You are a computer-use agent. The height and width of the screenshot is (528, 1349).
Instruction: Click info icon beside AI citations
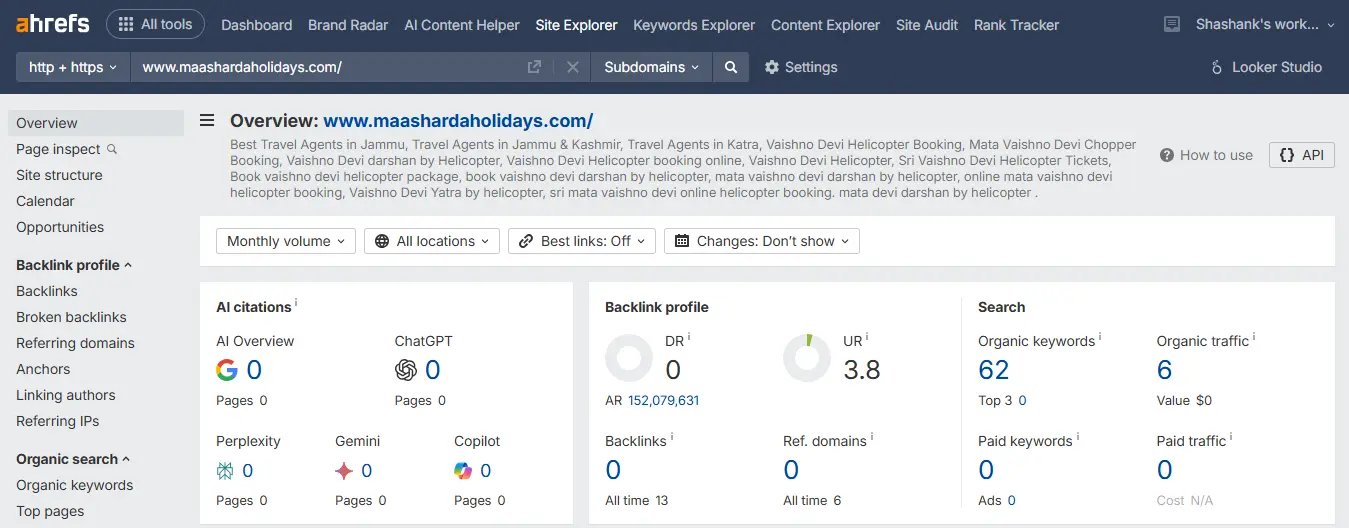click(296, 303)
